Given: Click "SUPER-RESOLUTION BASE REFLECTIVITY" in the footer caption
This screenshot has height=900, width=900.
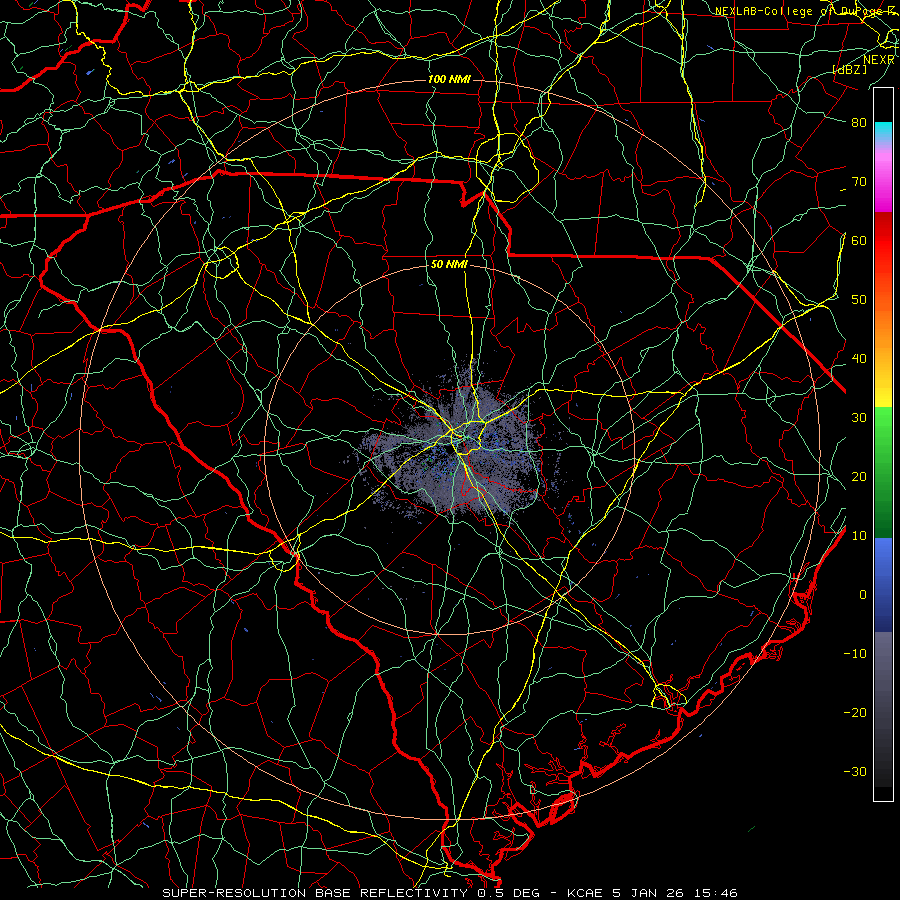Looking at the screenshot, I should pyautogui.click(x=315, y=893).
